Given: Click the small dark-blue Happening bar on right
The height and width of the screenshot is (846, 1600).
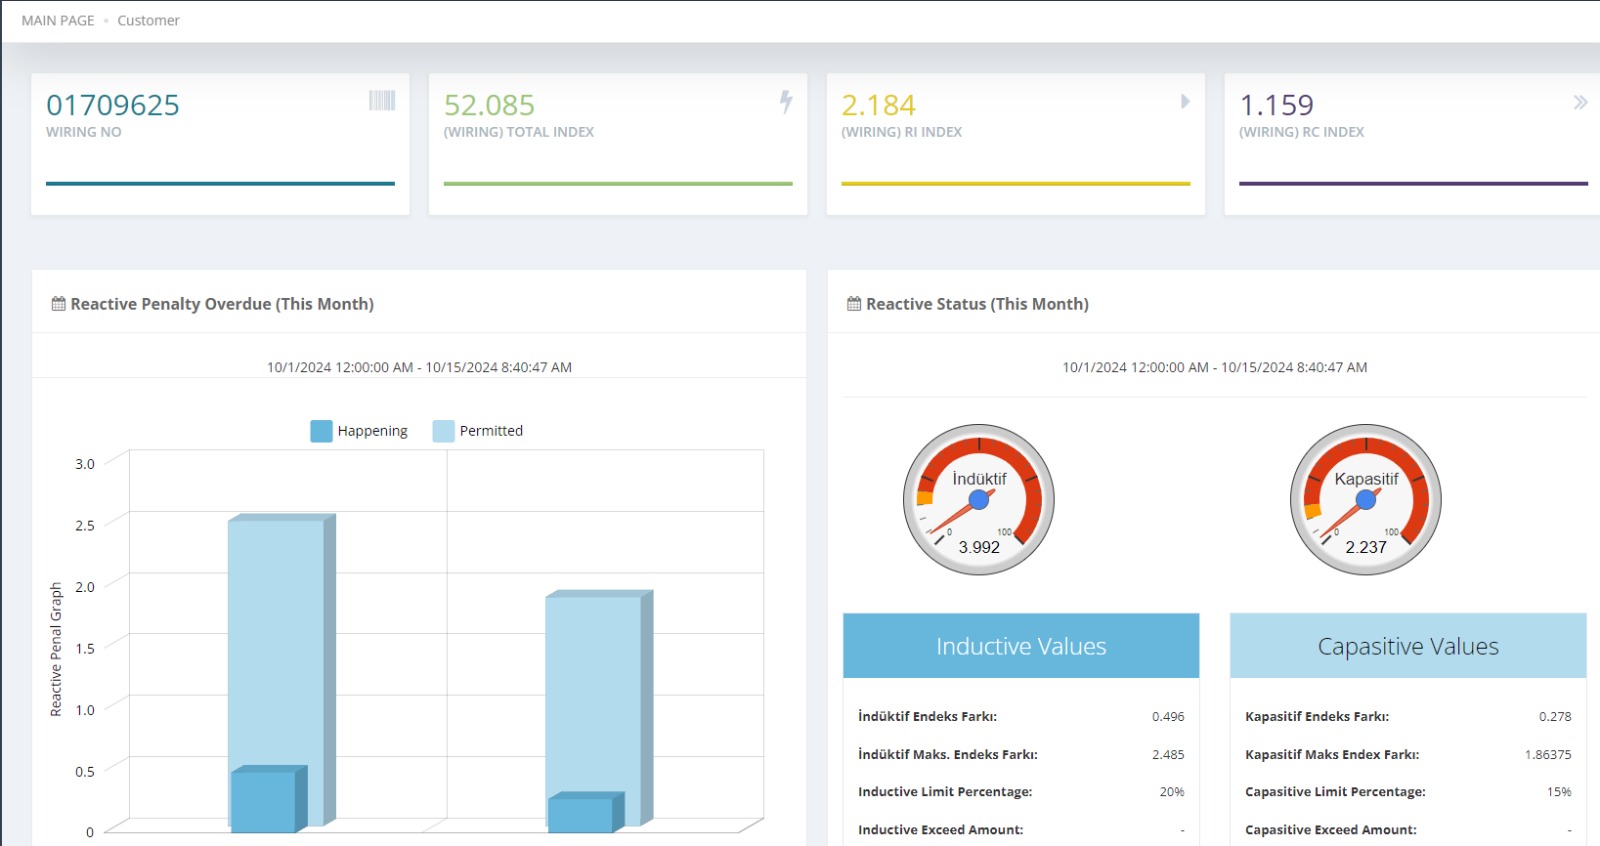Looking at the screenshot, I should click(x=581, y=814).
